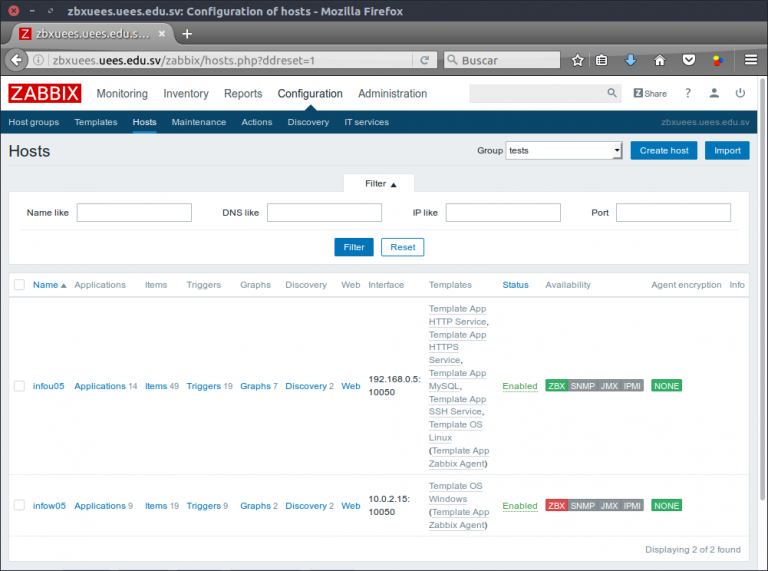Open Maintenance submenu
This screenshot has height=571, width=768.
[x=198, y=122]
